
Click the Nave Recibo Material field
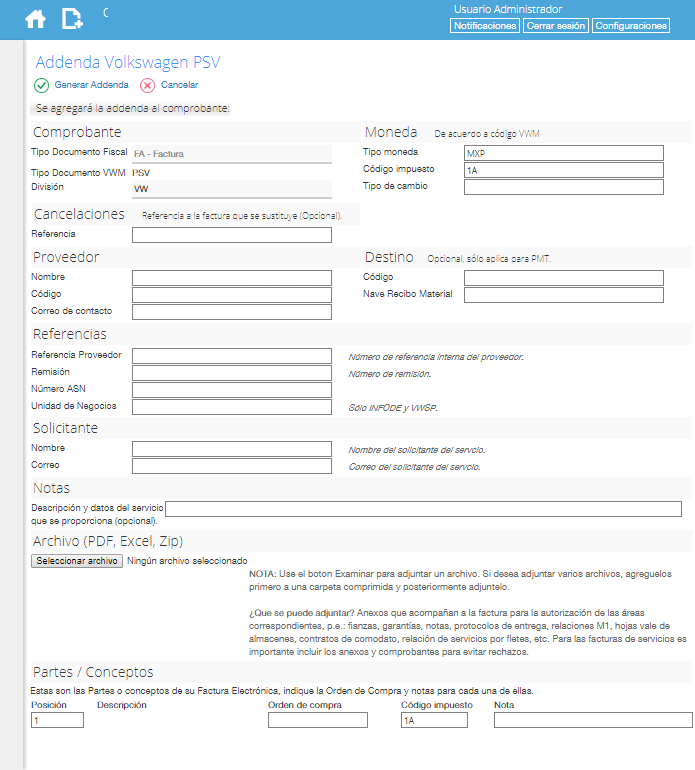[x=564, y=295]
